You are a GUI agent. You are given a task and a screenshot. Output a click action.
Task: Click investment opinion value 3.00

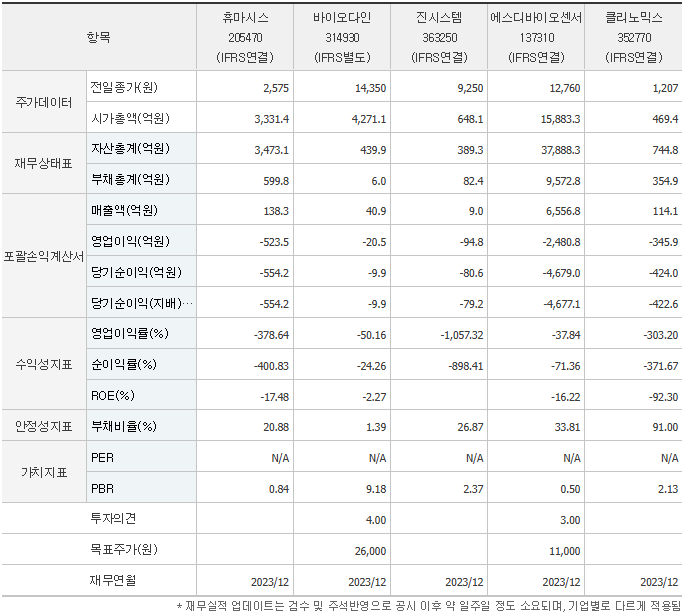[x=570, y=520]
